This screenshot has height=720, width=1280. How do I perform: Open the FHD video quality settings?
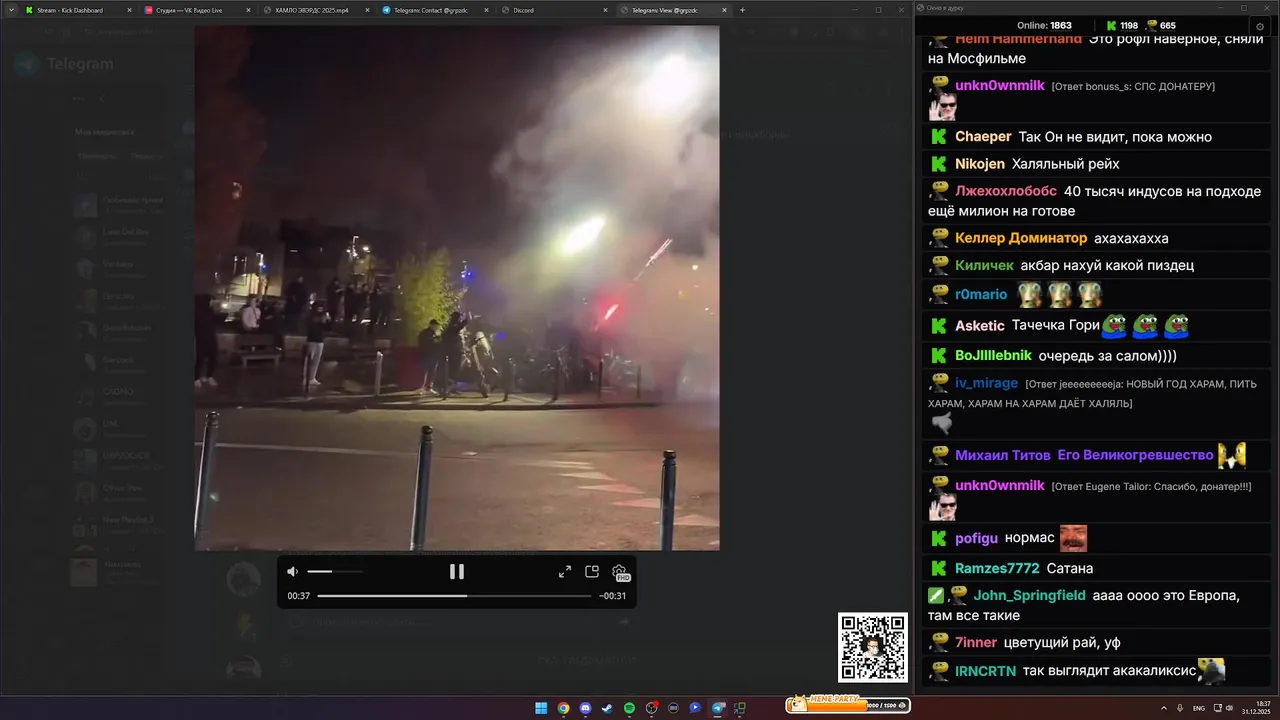[x=620, y=572]
